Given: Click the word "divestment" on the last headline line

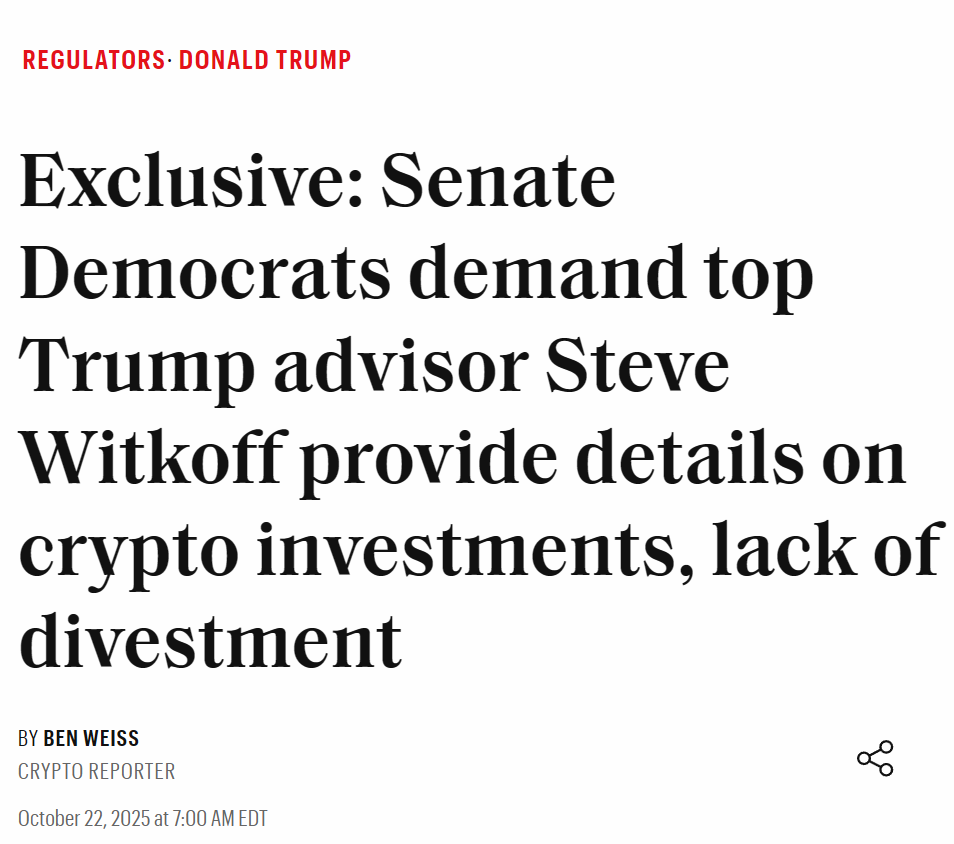Looking at the screenshot, I should [x=210, y=639].
